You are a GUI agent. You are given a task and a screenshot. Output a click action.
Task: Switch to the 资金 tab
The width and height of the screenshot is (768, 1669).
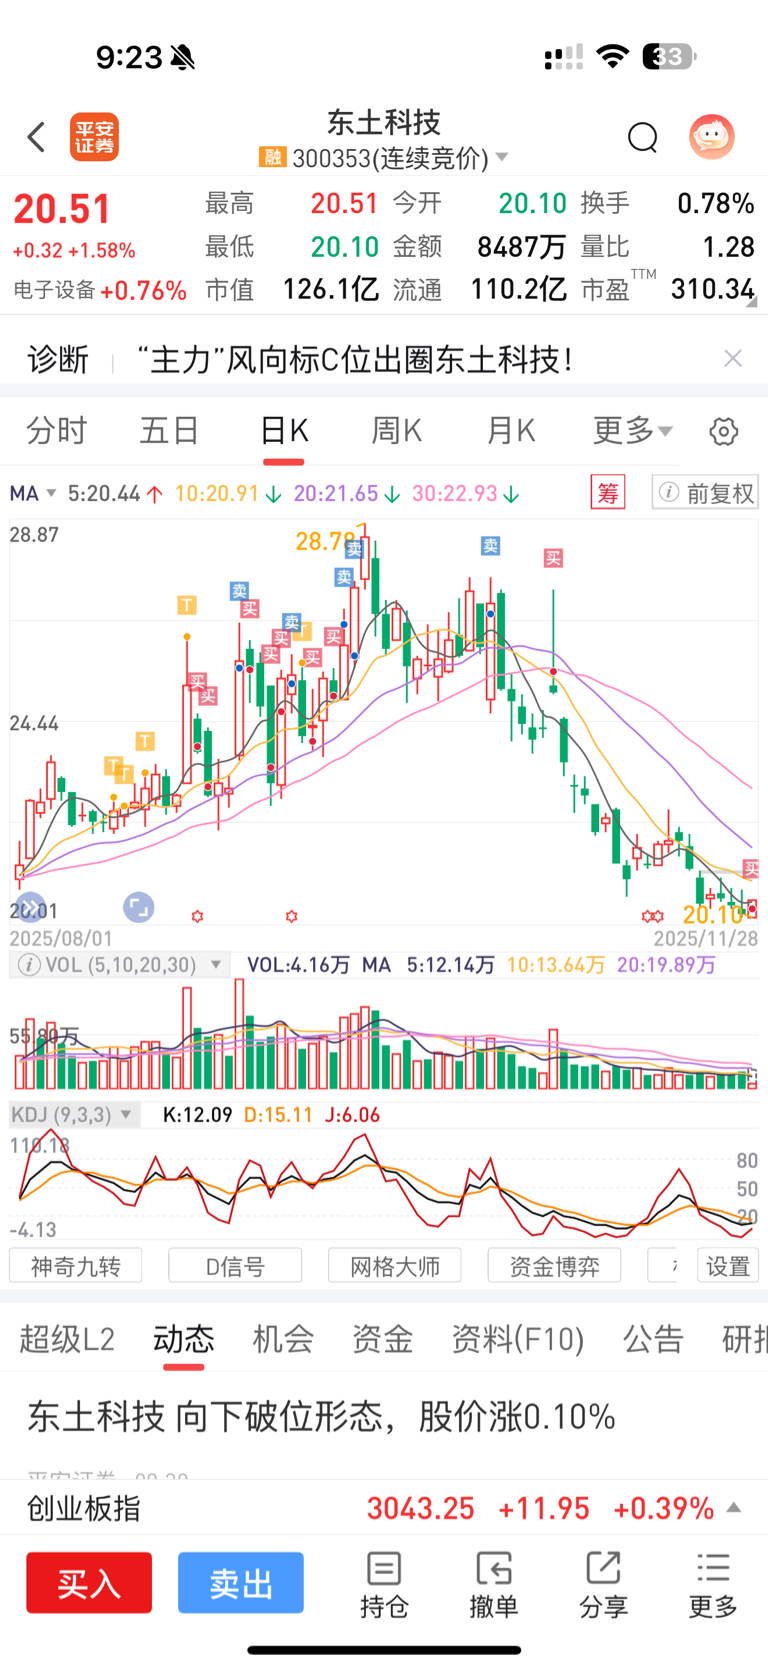tap(382, 1339)
